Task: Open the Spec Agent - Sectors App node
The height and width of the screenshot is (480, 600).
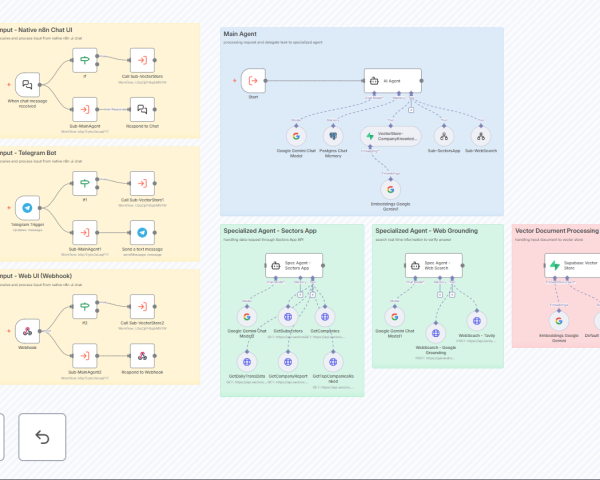Action: tap(287, 265)
